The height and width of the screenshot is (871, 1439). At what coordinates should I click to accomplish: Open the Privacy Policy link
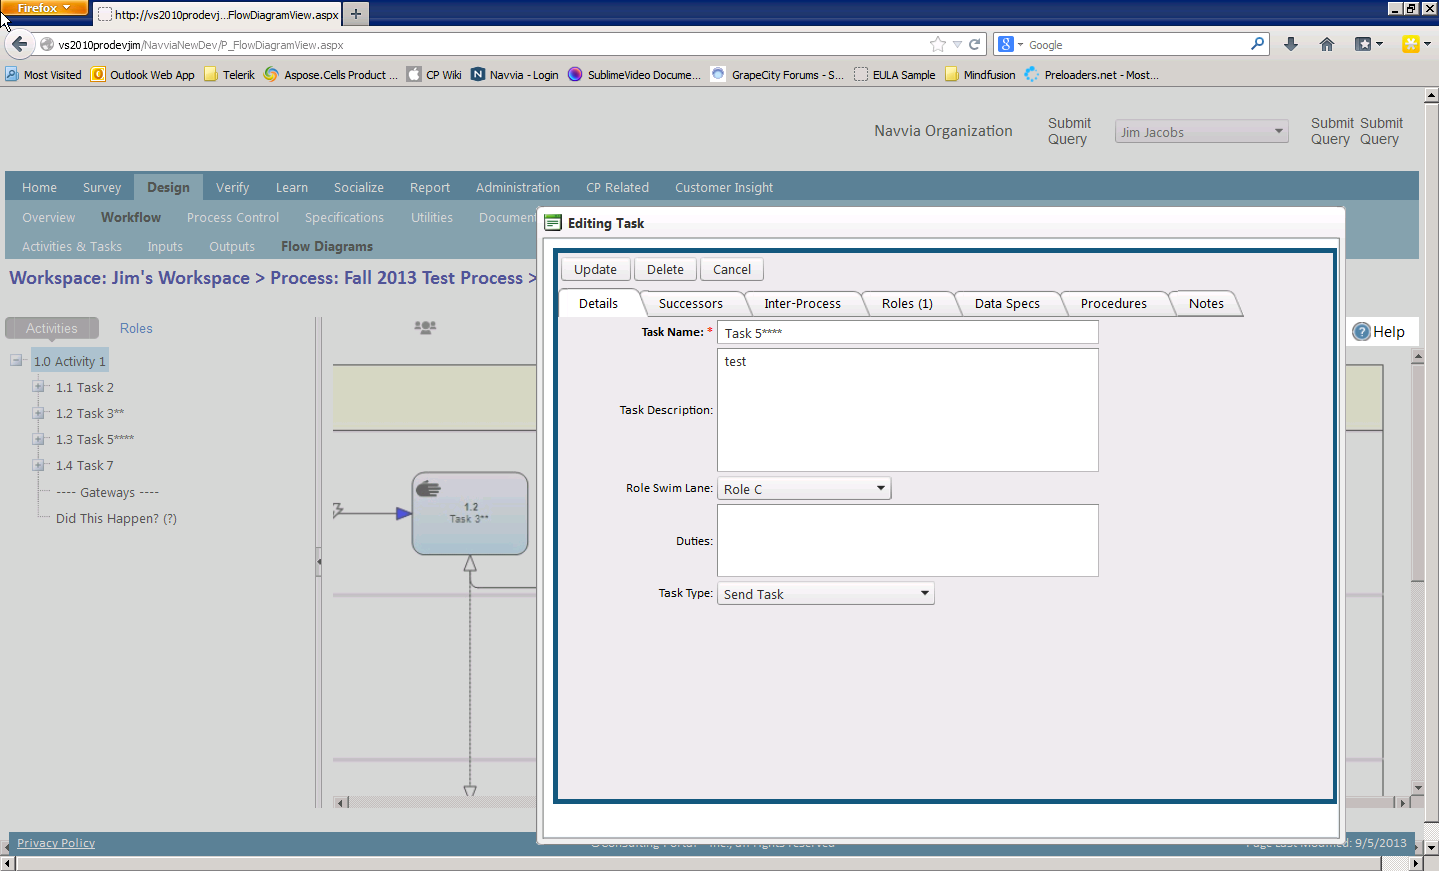tap(56, 843)
